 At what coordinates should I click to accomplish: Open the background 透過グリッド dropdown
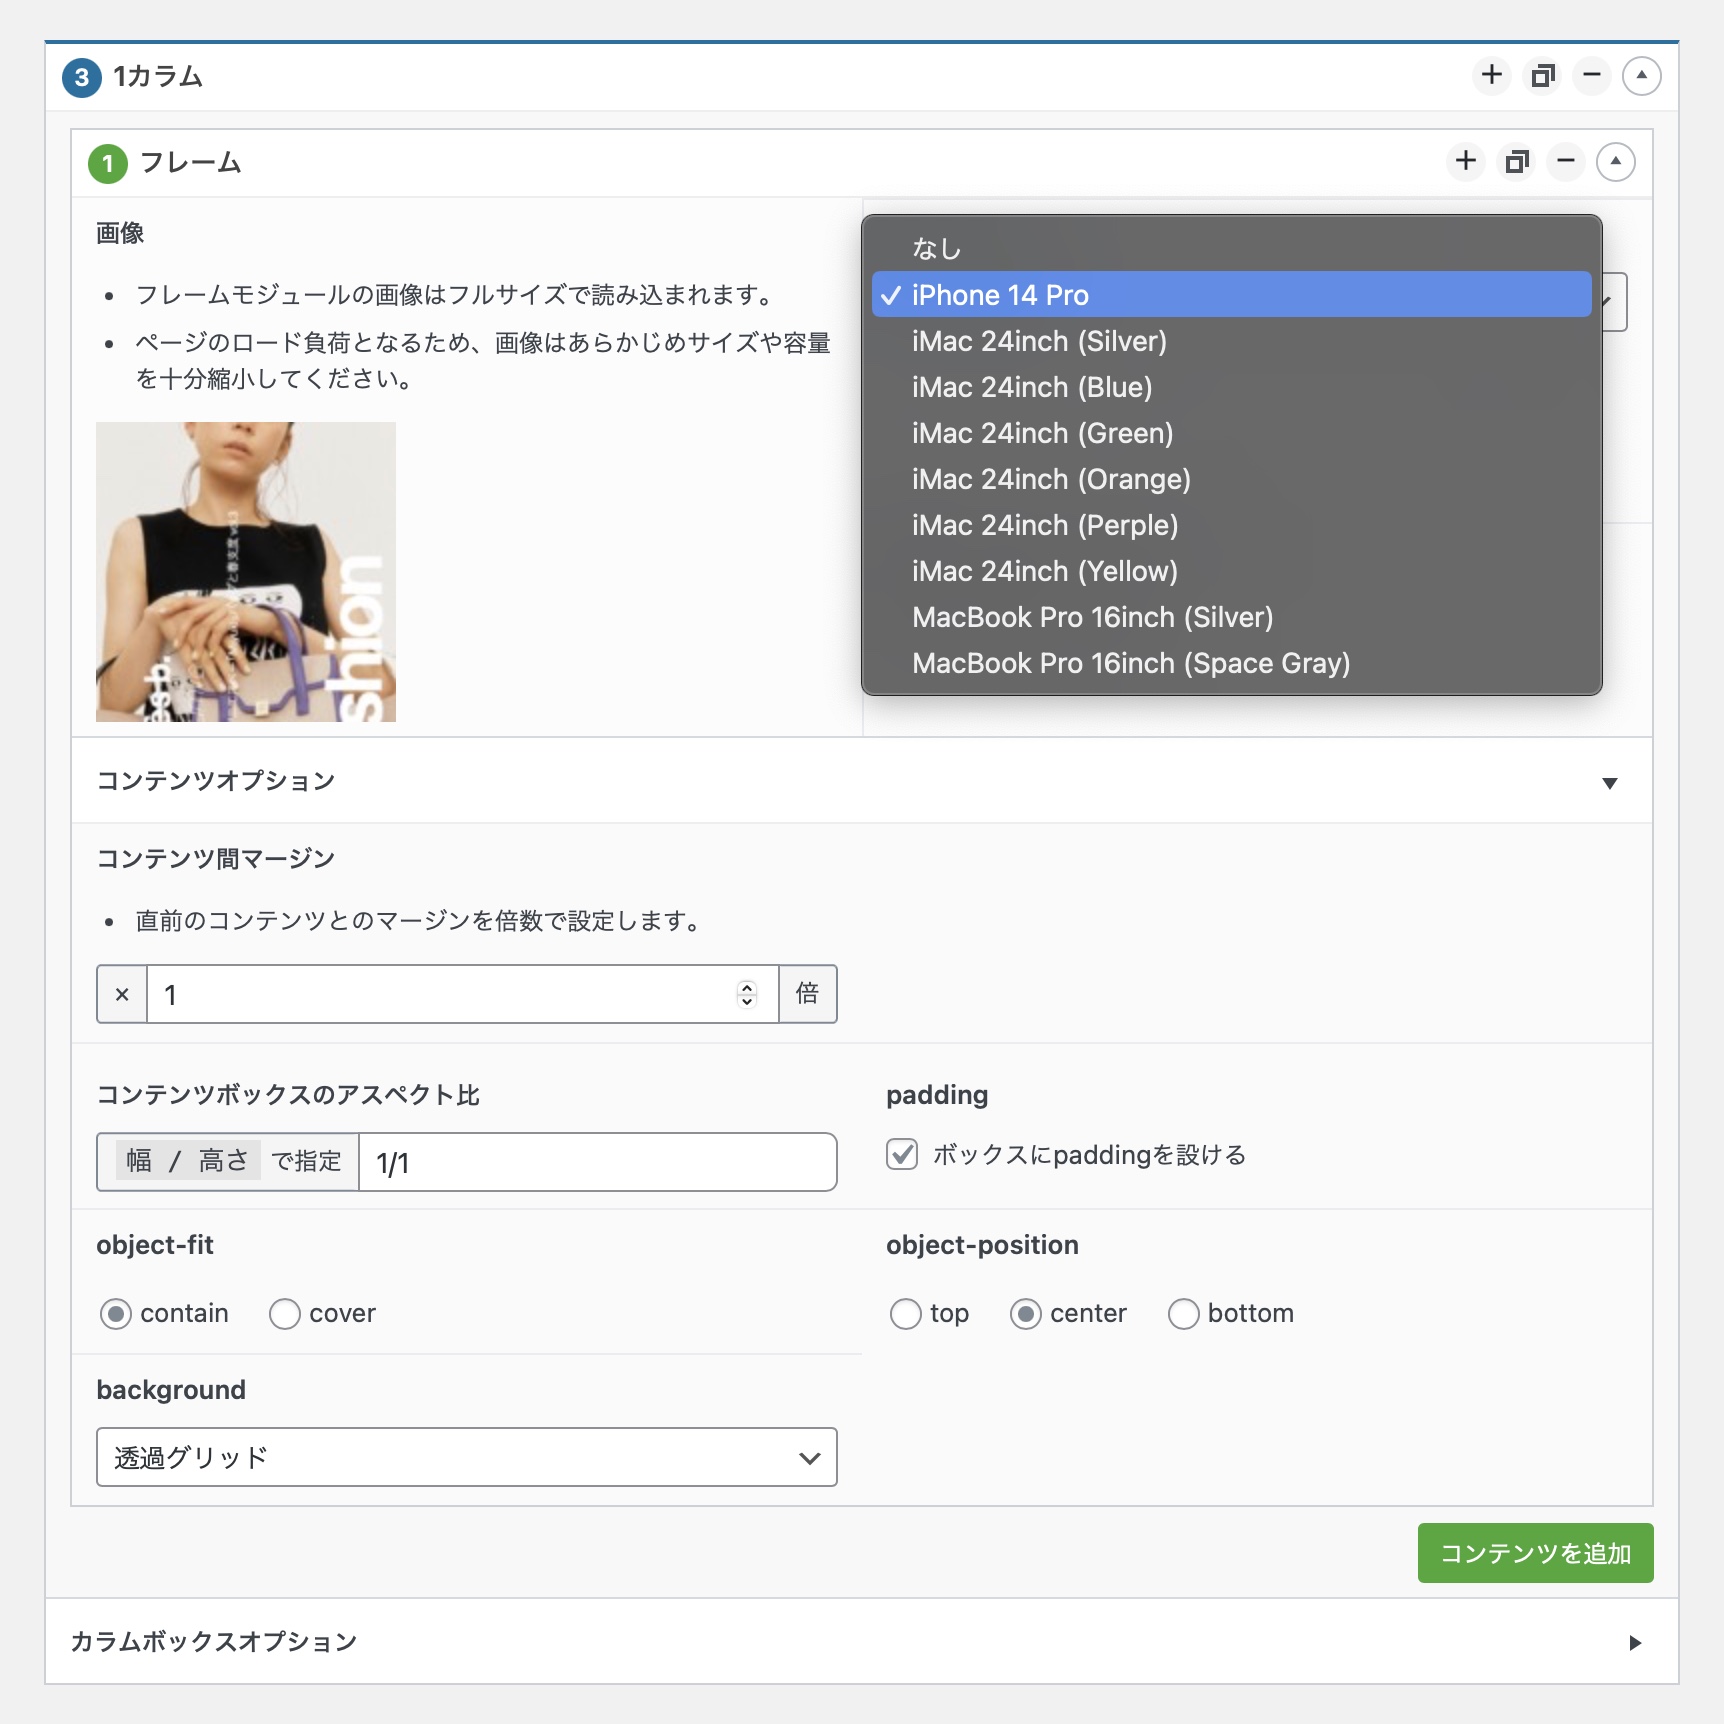tap(466, 1458)
